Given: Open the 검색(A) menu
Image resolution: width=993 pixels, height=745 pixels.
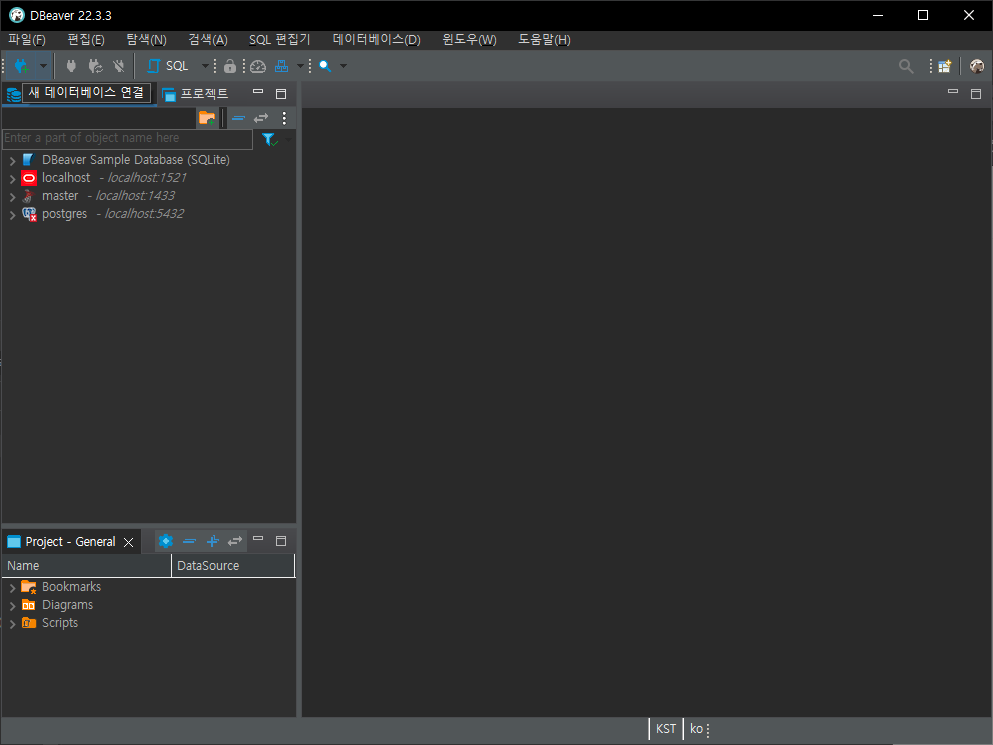Looking at the screenshot, I should [x=208, y=40].
